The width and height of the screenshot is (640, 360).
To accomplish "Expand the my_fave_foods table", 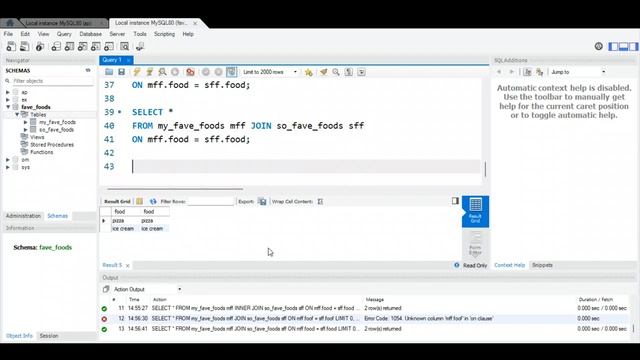I will (25, 122).
